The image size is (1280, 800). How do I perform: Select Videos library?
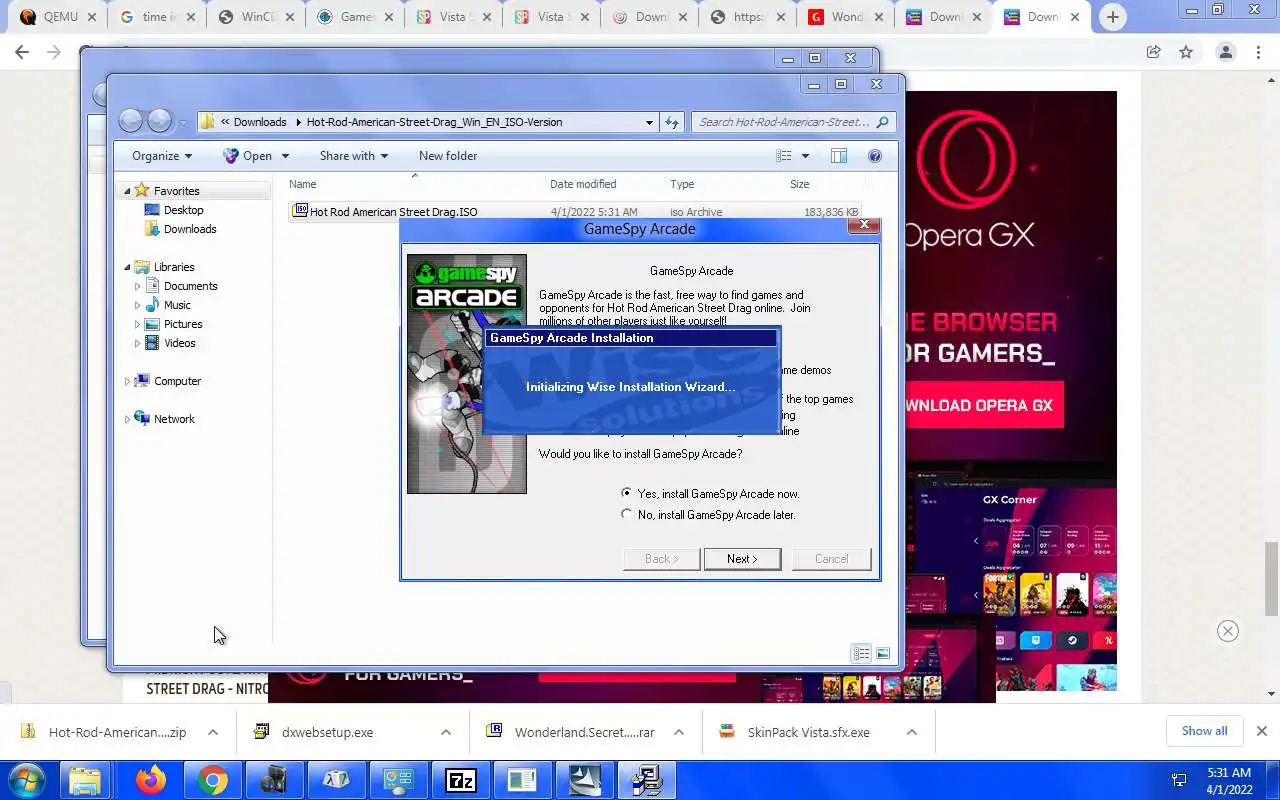pos(180,343)
